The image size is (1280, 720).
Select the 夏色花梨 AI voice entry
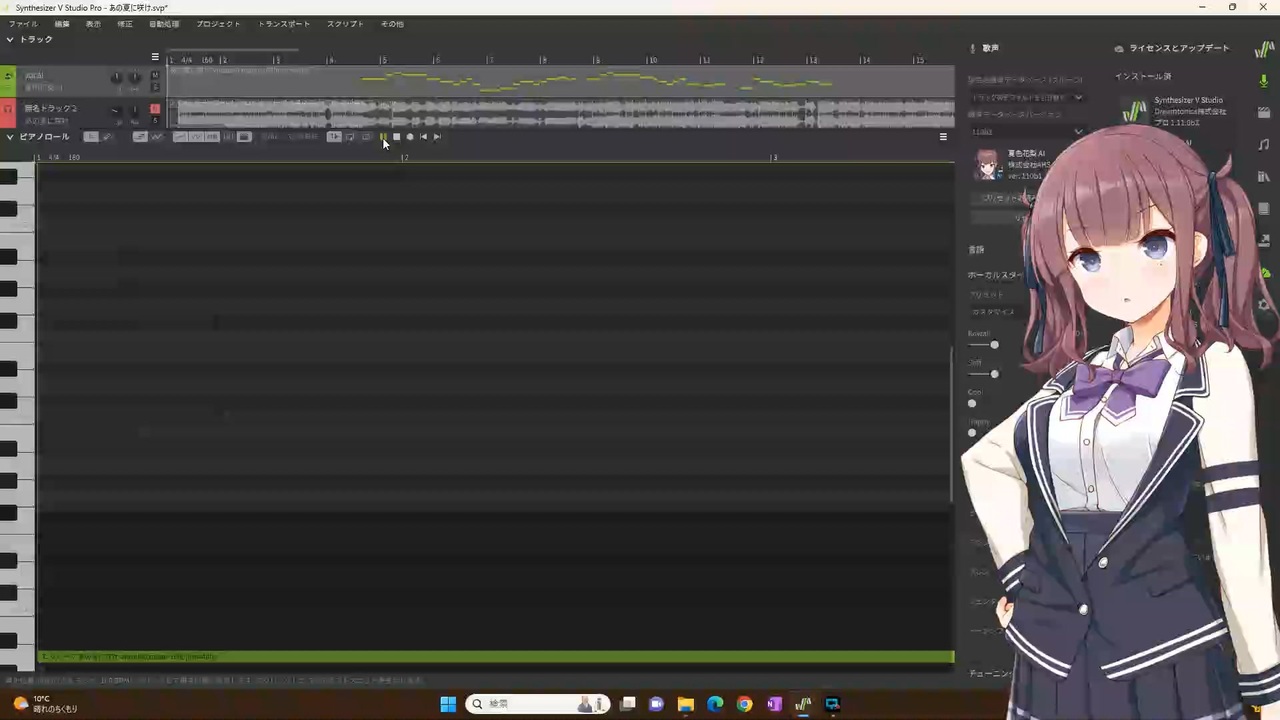pos(1010,165)
